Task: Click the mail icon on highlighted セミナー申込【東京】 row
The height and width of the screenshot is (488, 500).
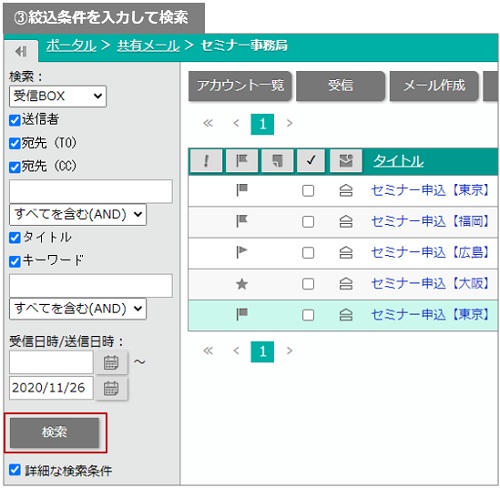Action: coord(346,314)
